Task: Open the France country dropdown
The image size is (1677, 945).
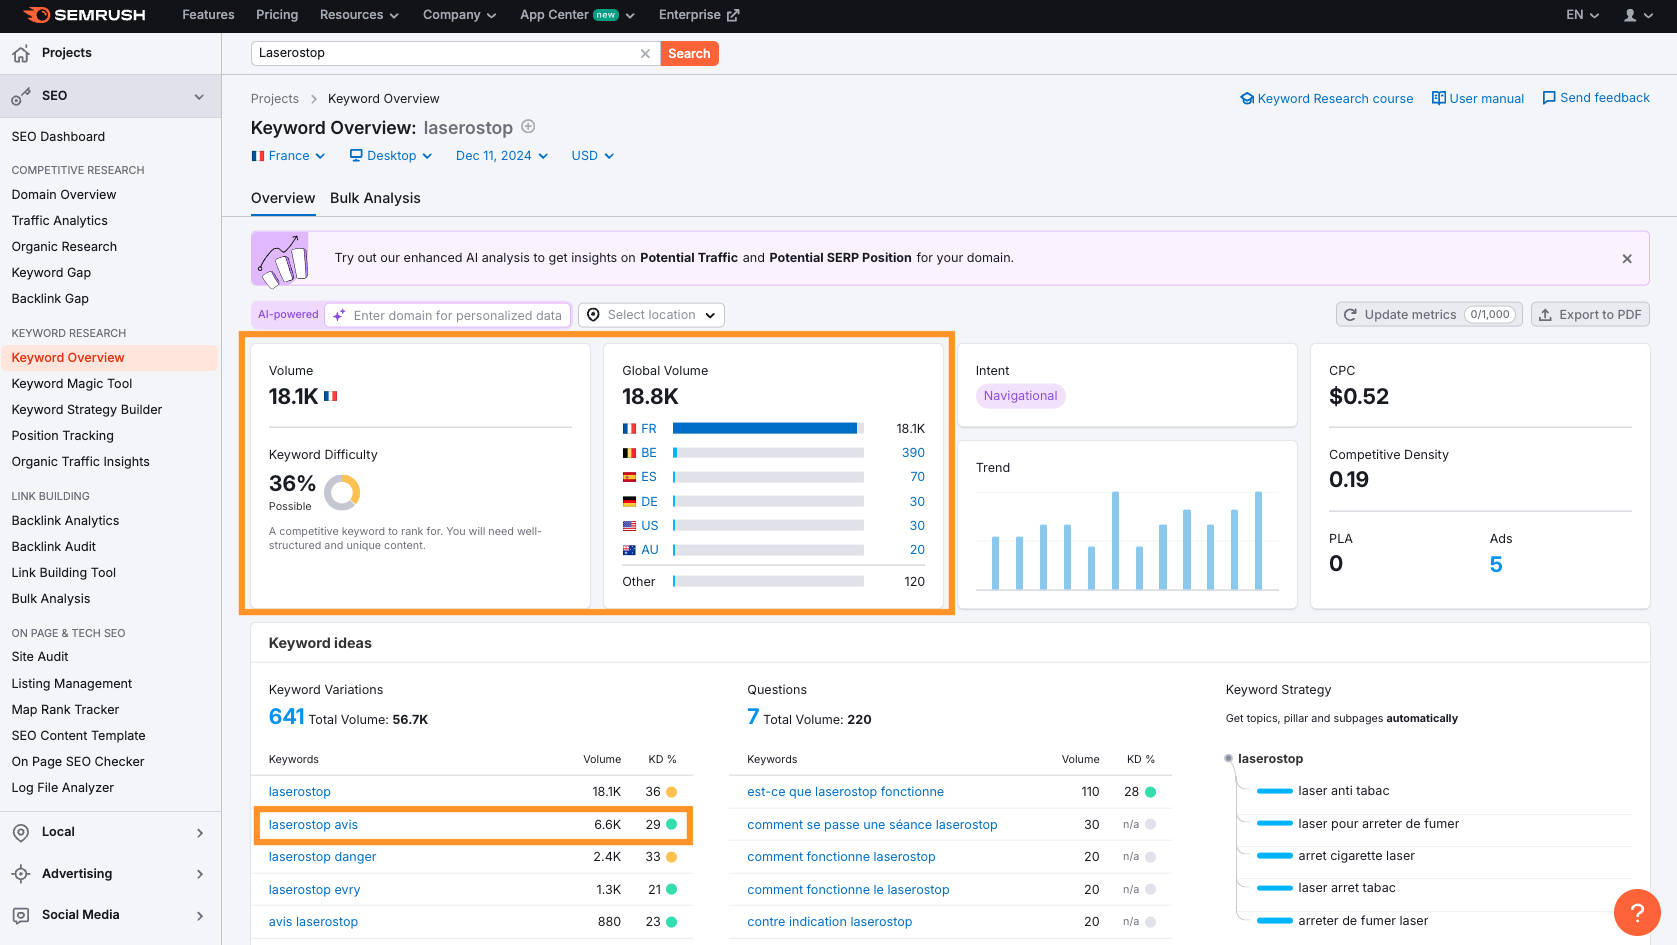Action: [288, 156]
